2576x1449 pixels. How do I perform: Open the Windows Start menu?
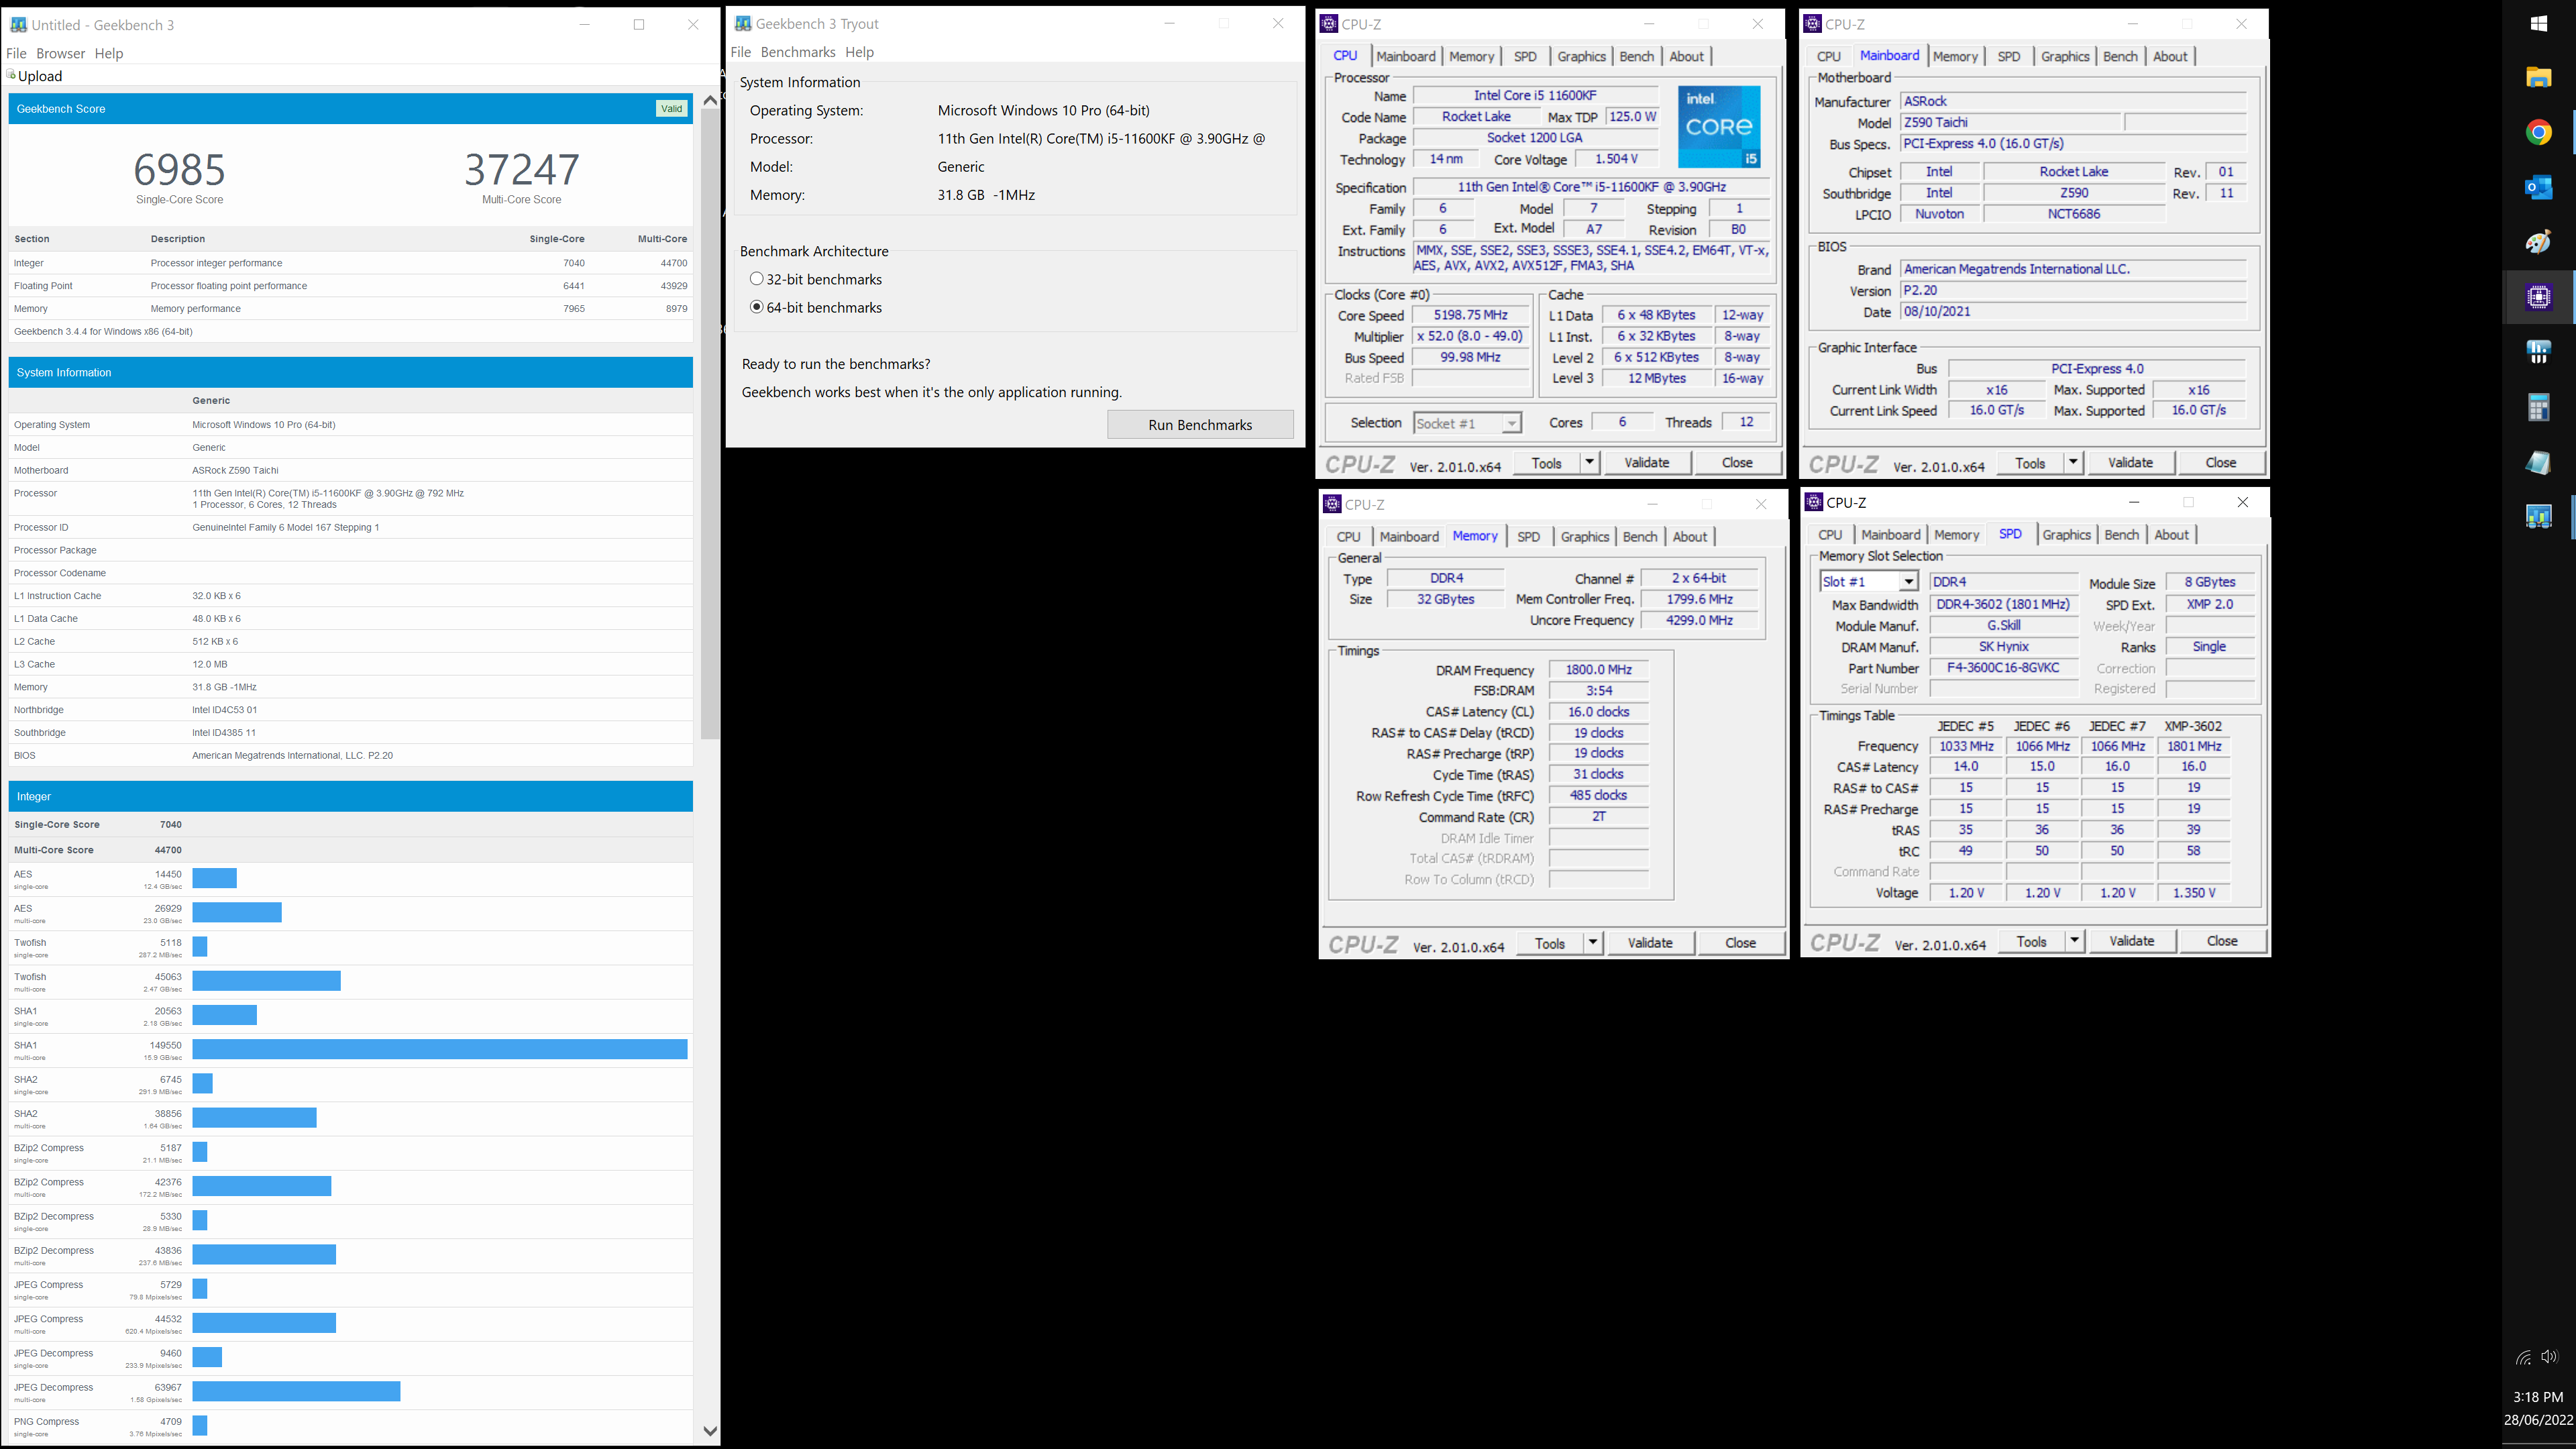pos(2538,23)
